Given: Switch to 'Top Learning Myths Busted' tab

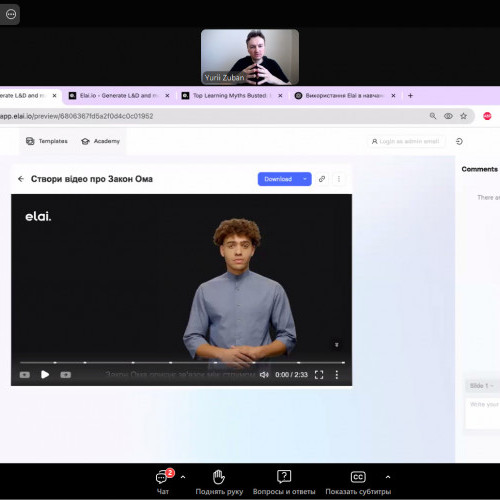Looking at the screenshot, I should click(x=229, y=96).
